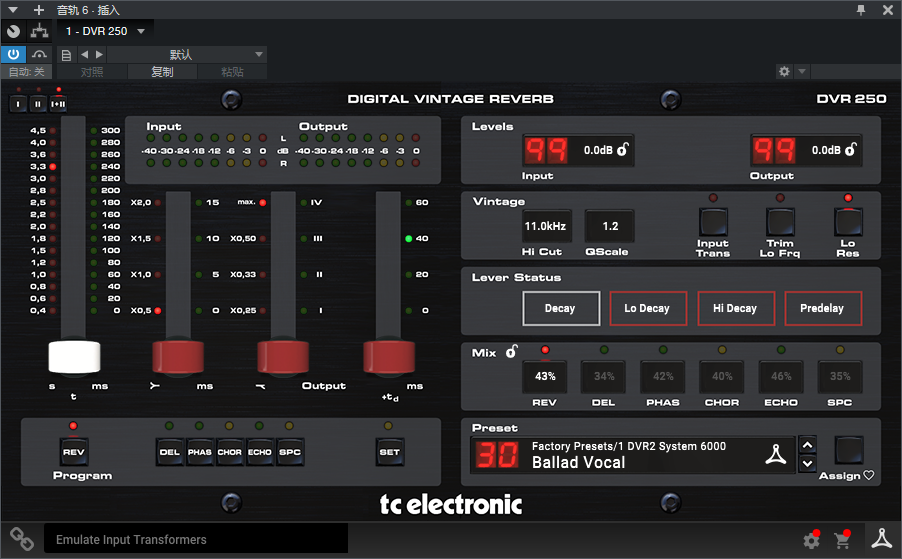Select the Predelay lever status tab
The width and height of the screenshot is (902, 559).
pyautogui.click(x=822, y=308)
